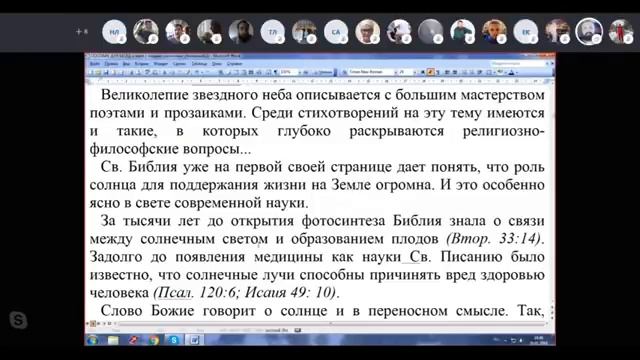
Task: Click the zoom percentage box in toolbar
Action: pos(289,72)
